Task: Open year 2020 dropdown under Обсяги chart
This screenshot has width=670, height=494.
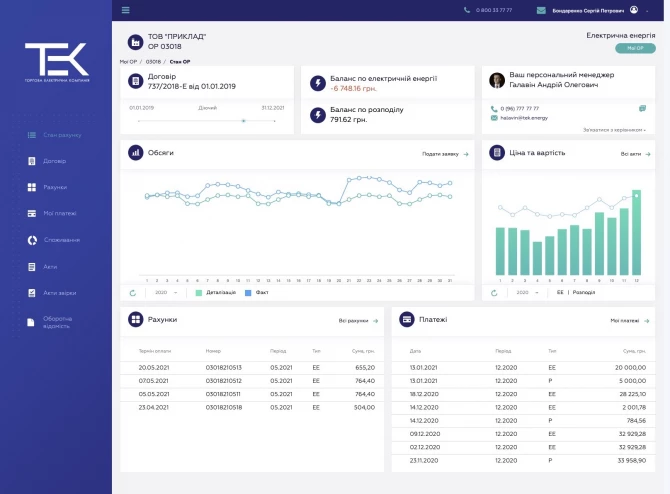Action: 165,293
